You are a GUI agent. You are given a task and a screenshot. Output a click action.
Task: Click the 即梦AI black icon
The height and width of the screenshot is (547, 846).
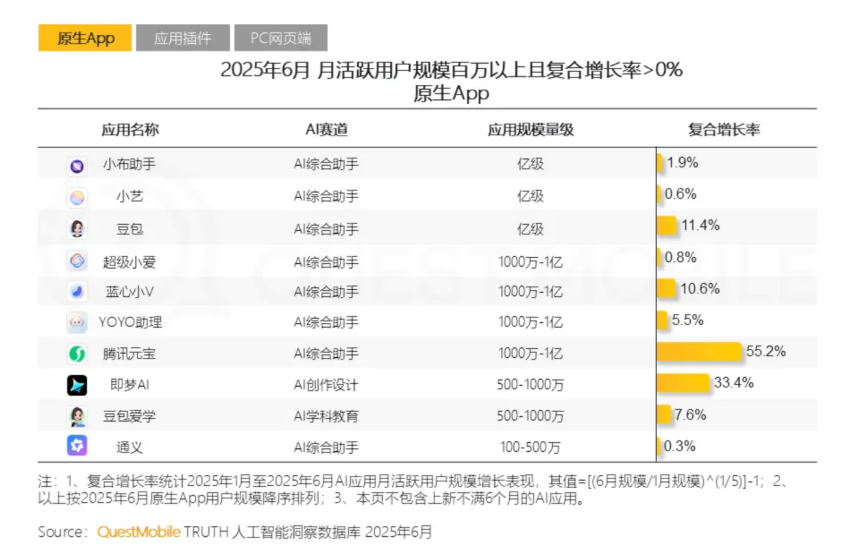tap(77, 385)
